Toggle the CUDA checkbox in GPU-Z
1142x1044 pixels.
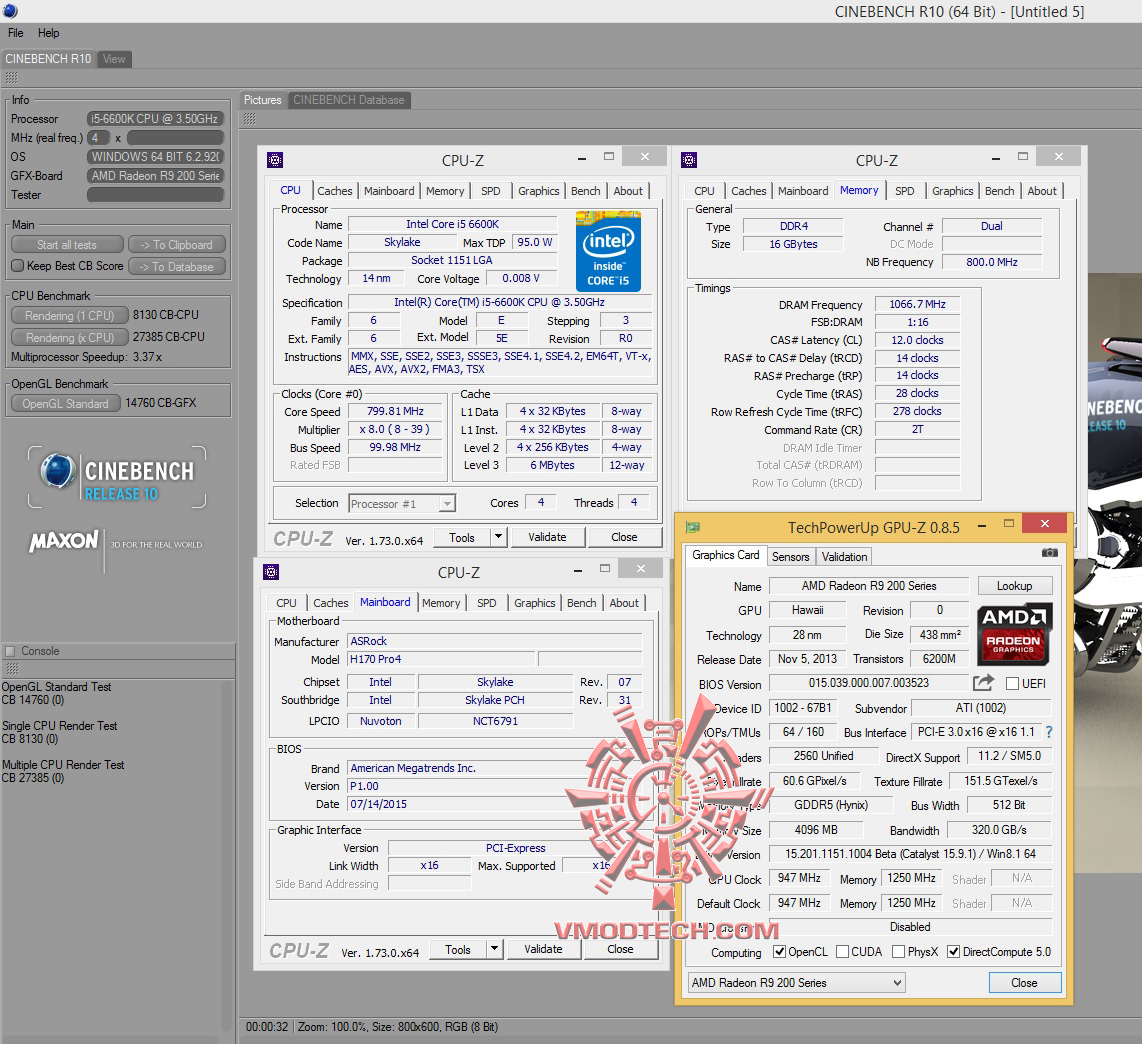[x=842, y=952]
